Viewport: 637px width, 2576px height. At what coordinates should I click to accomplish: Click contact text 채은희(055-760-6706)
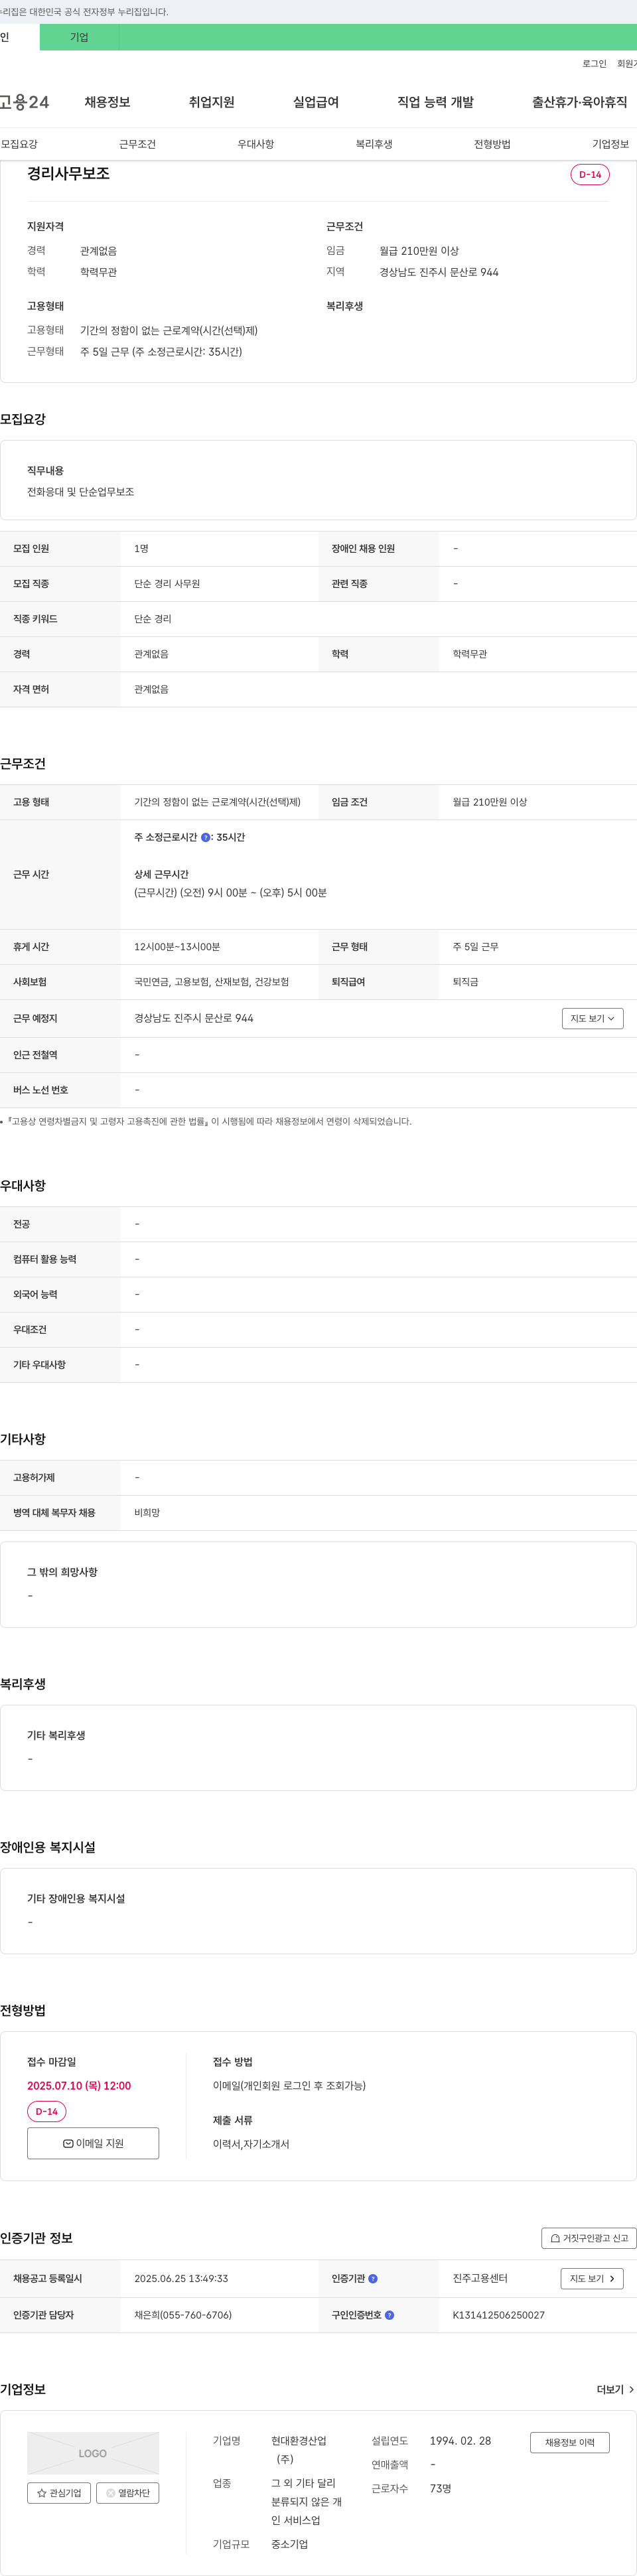pos(183,2315)
